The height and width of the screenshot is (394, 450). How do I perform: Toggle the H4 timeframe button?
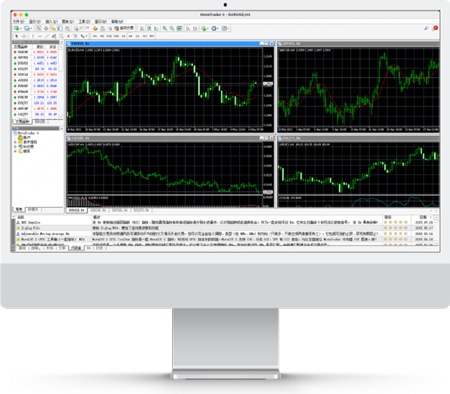pyautogui.click(x=130, y=36)
